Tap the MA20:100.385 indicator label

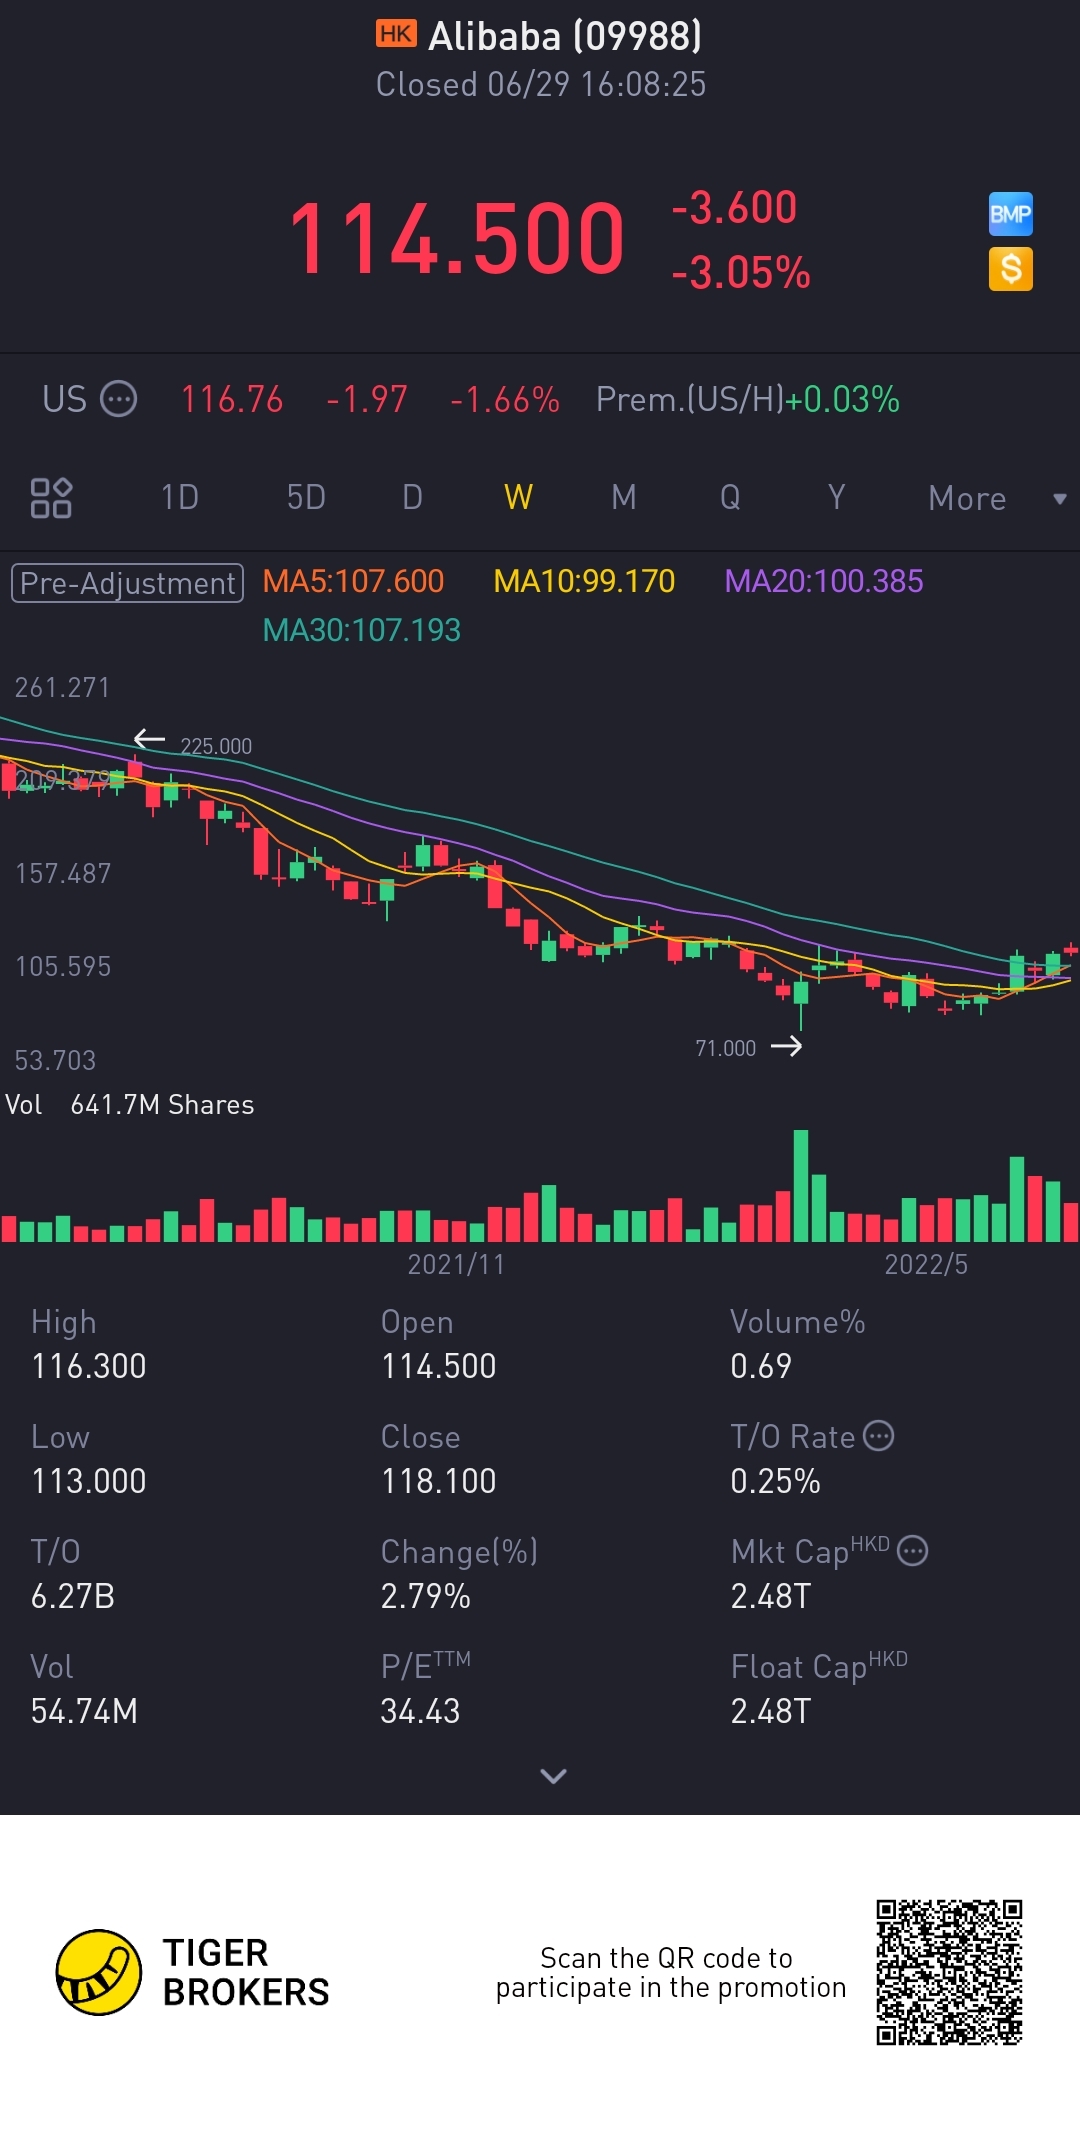[x=824, y=581]
